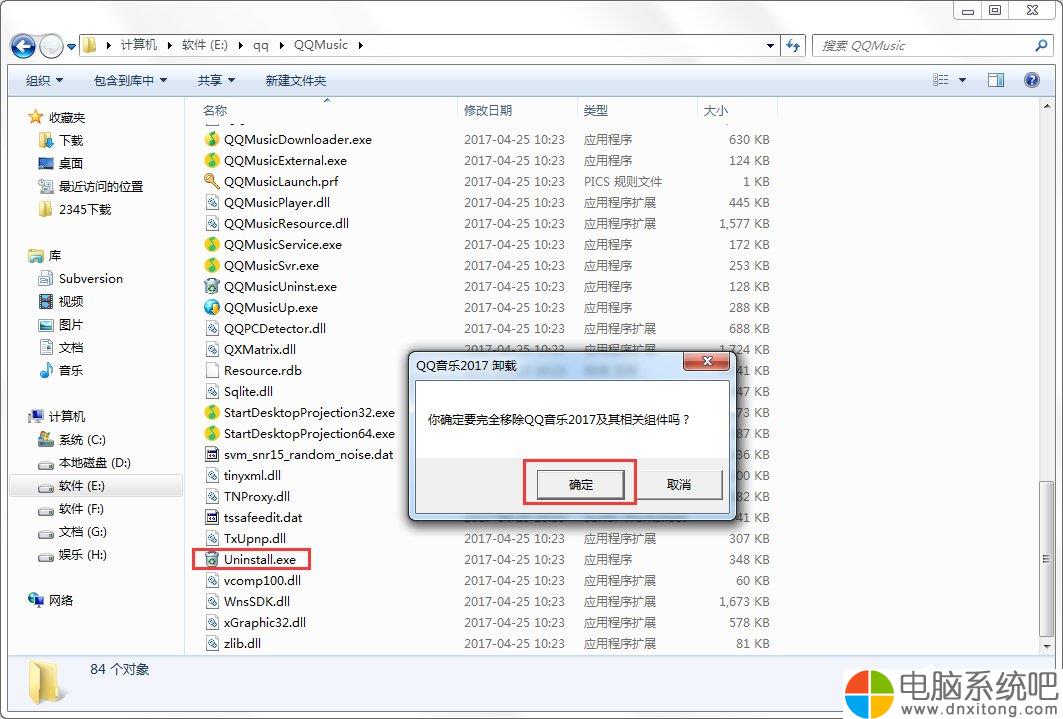Click the Back navigation arrow
Screen dimensions: 1063x719
[x=23, y=46]
